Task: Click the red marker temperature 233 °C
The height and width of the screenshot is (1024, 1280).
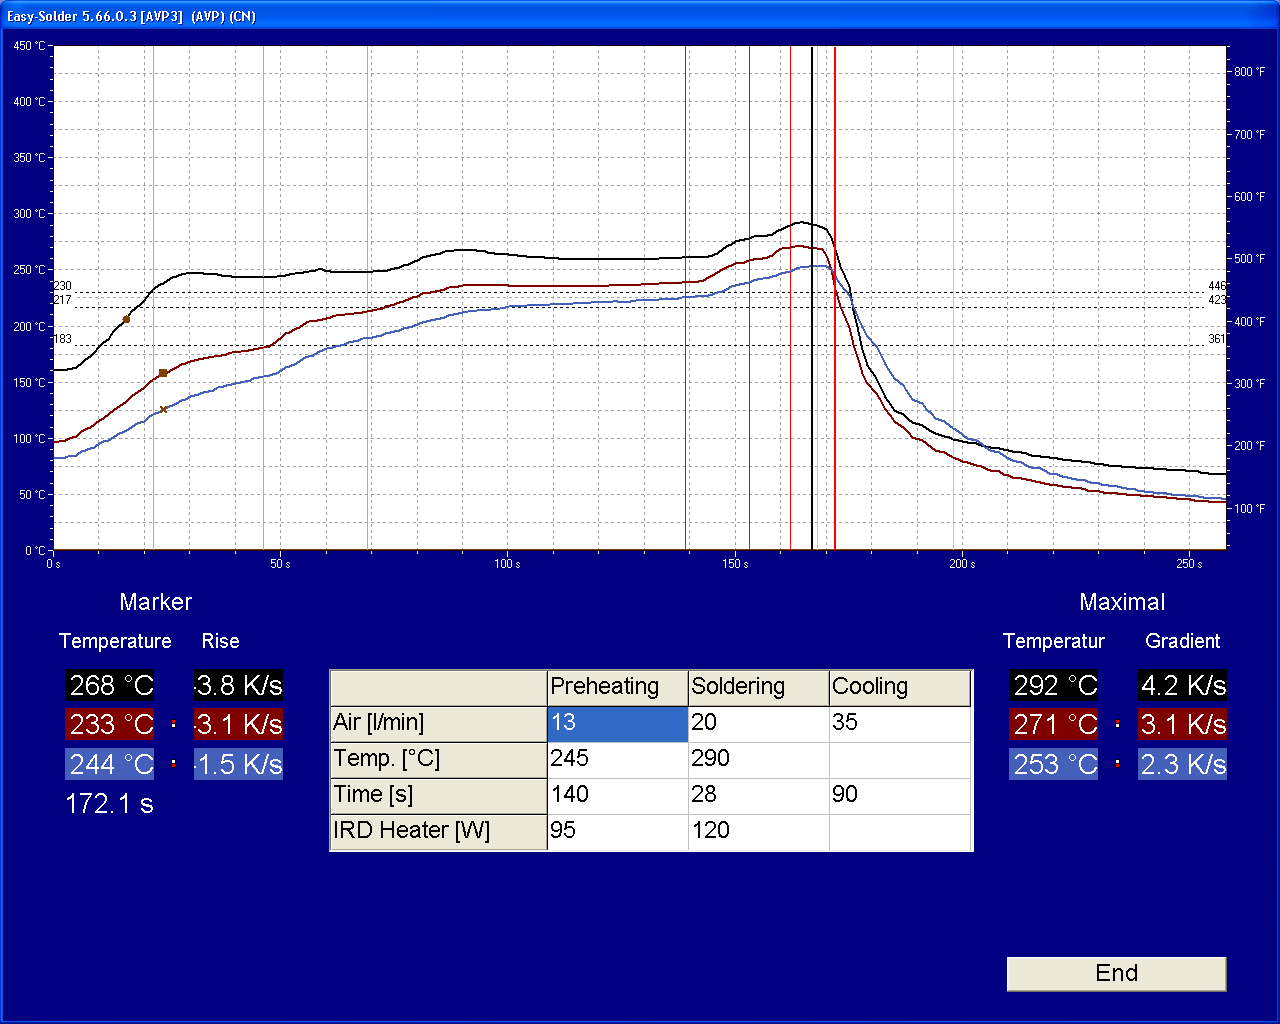Action: pyautogui.click(x=110, y=724)
